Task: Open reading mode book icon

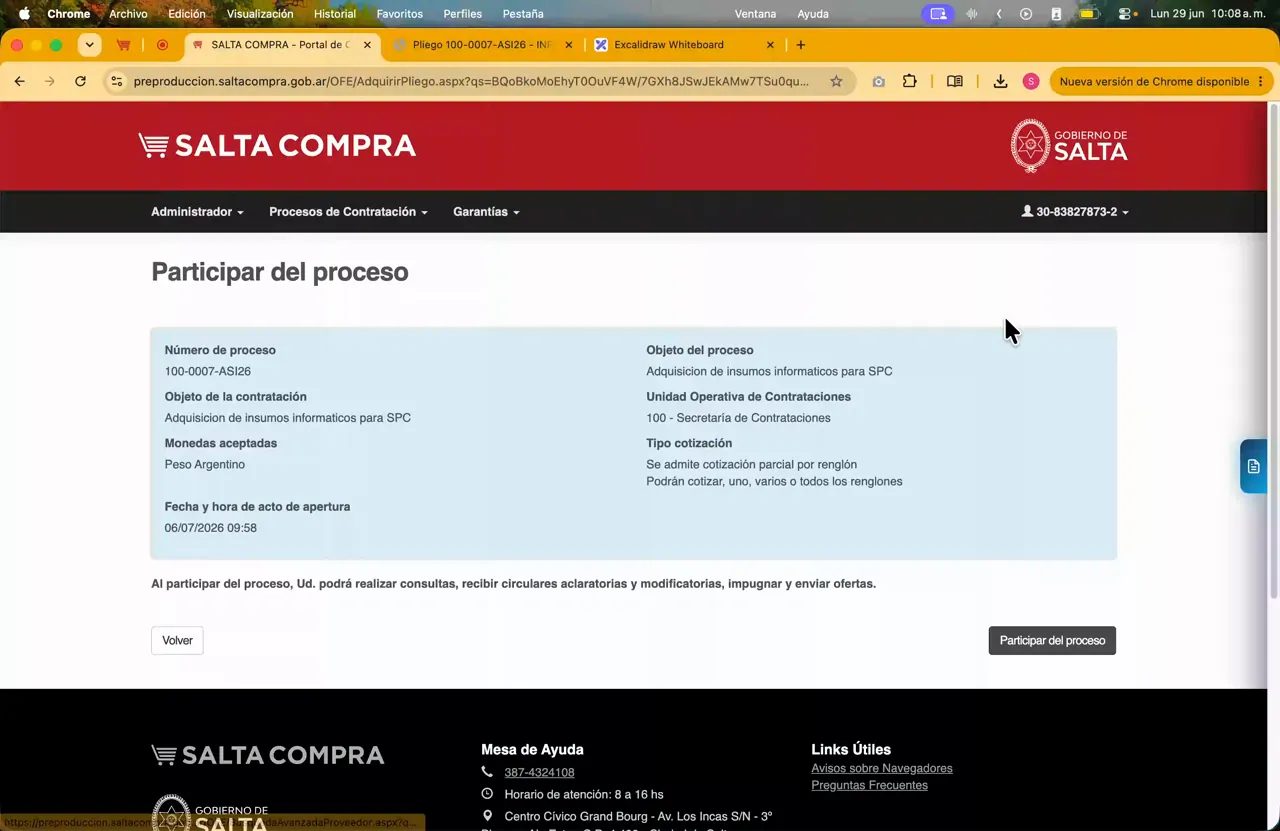Action: [955, 81]
